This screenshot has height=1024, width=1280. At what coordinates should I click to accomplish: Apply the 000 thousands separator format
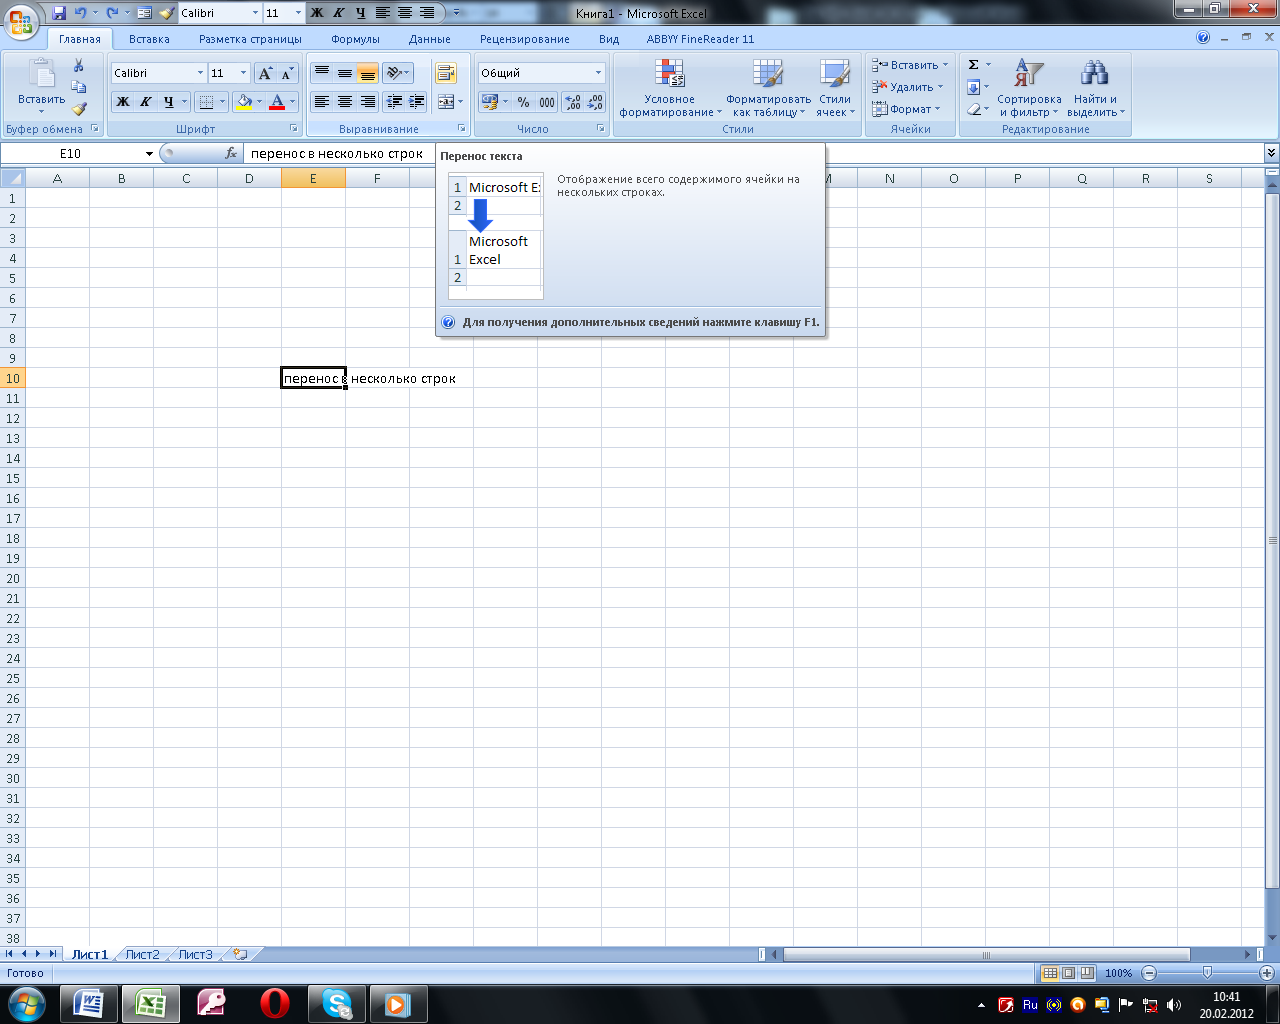click(547, 102)
